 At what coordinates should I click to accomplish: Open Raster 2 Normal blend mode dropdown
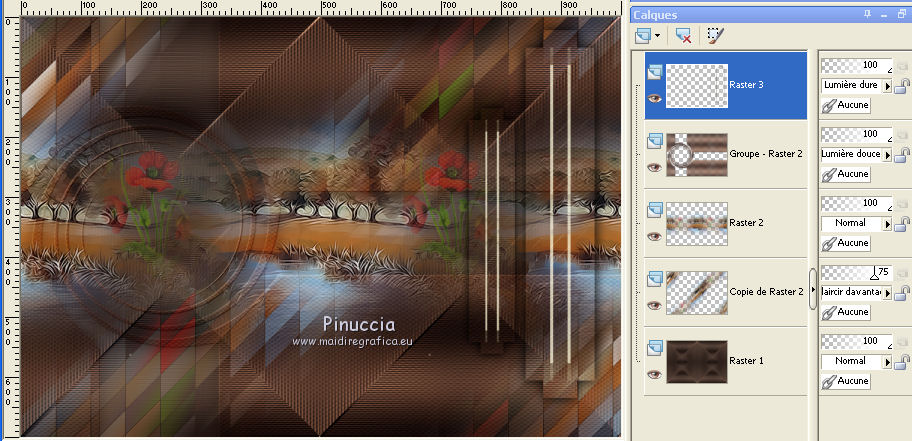point(888,223)
